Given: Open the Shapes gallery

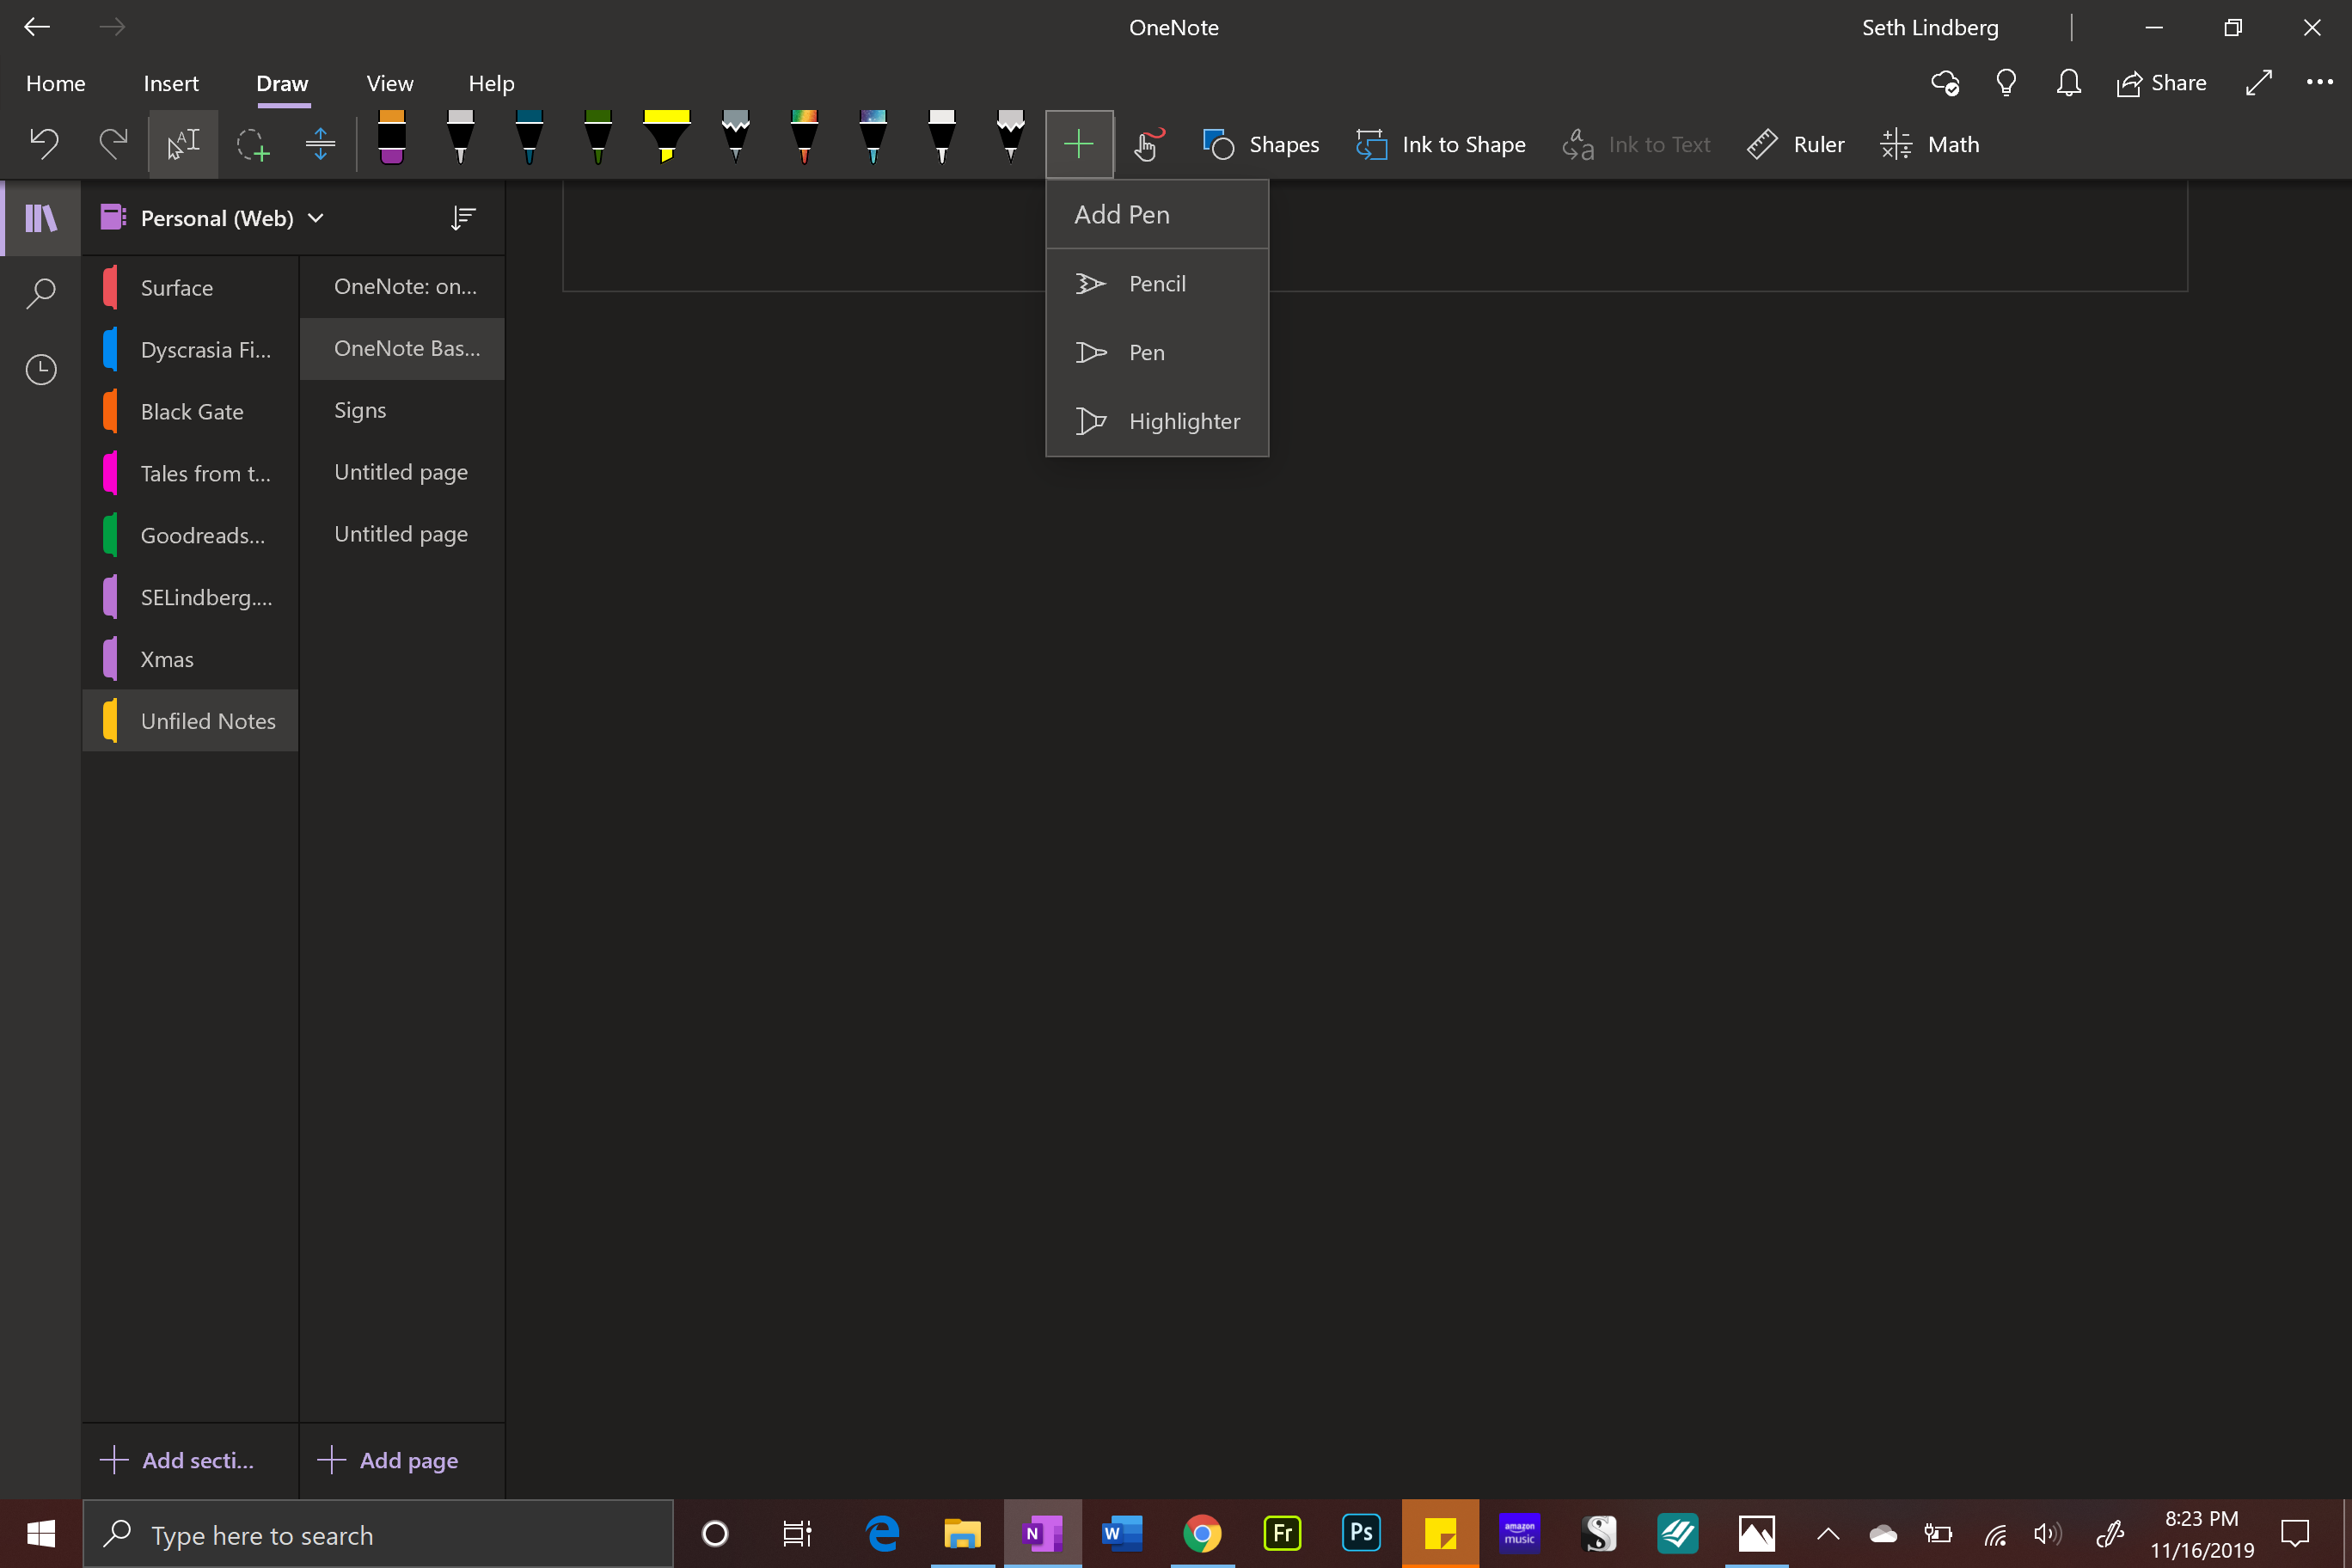Looking at the screenshot, I should coord(1261,144).
